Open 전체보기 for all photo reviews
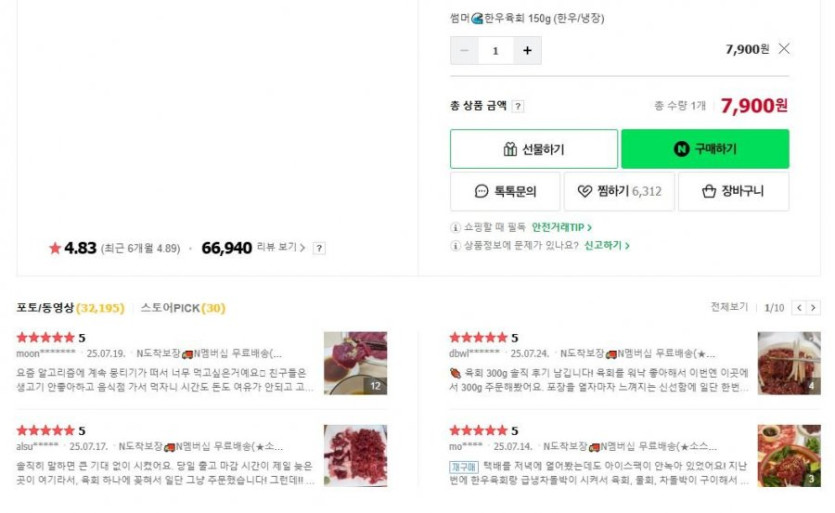The height and width of the screenshot is (513, 835). (729, 307)
